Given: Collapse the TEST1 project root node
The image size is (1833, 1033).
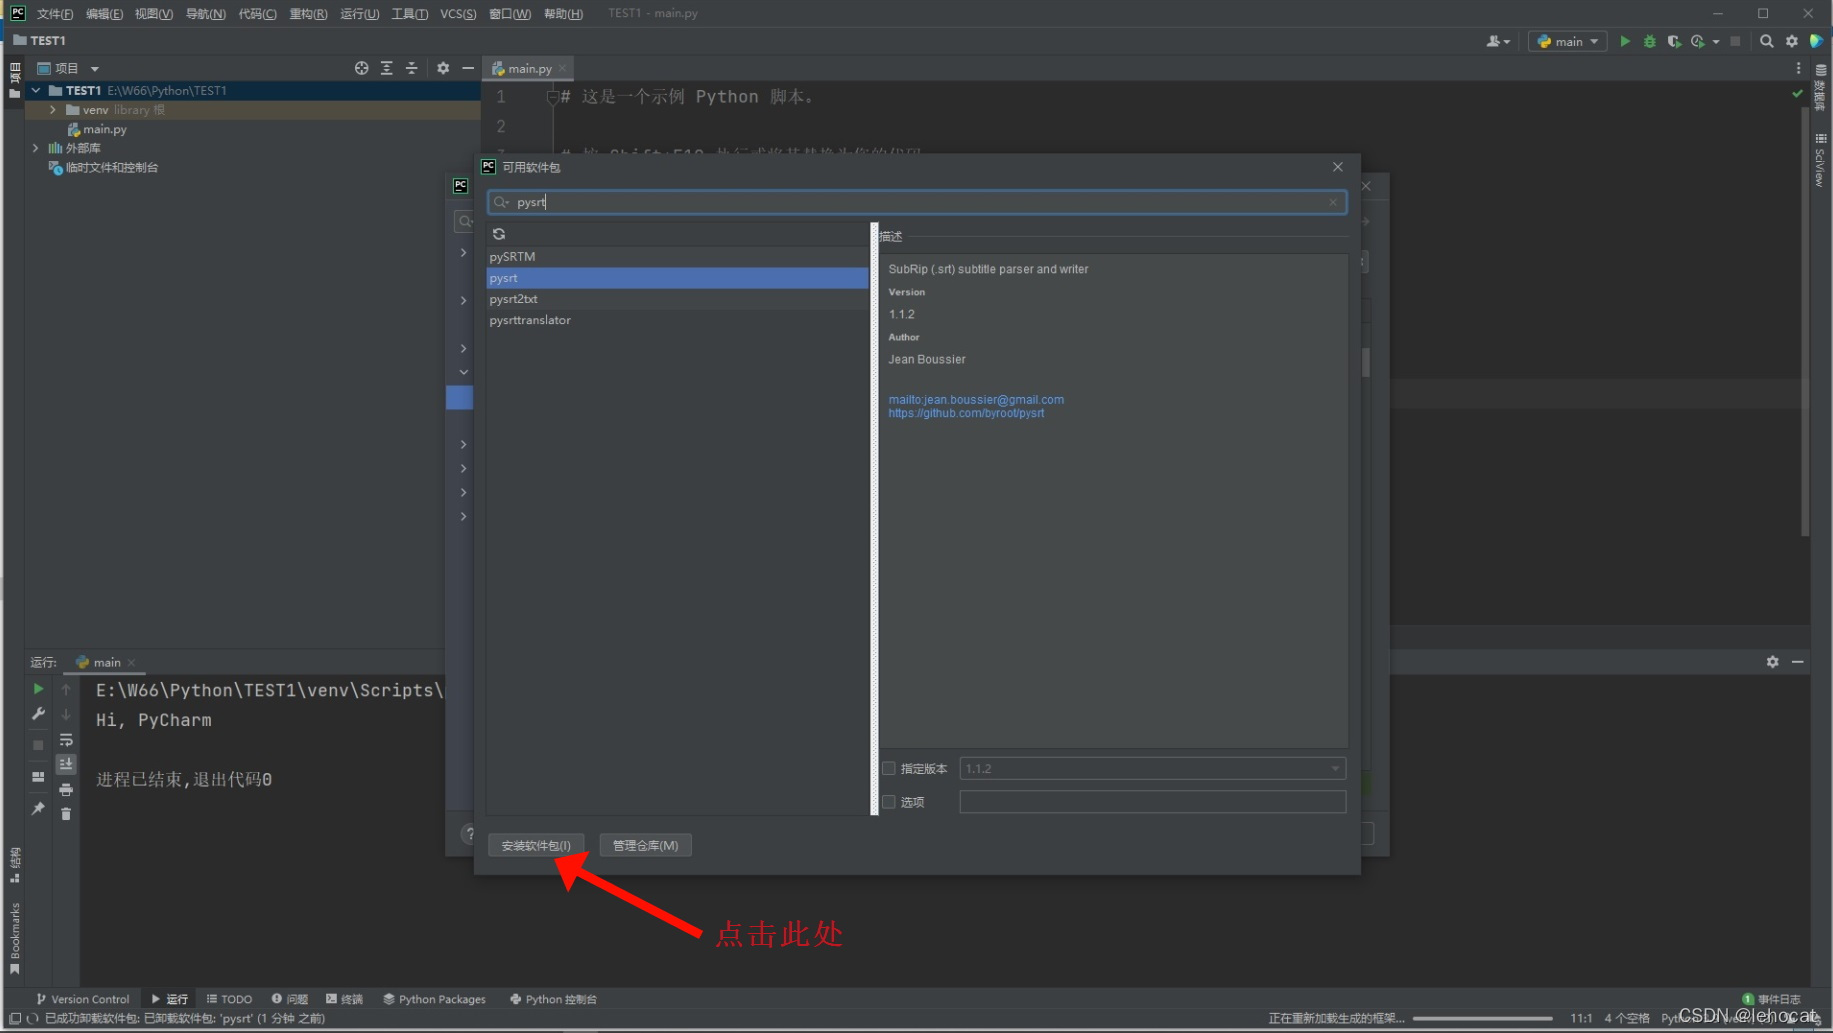Looking at the screenshot, I should (x=36, y=90).
